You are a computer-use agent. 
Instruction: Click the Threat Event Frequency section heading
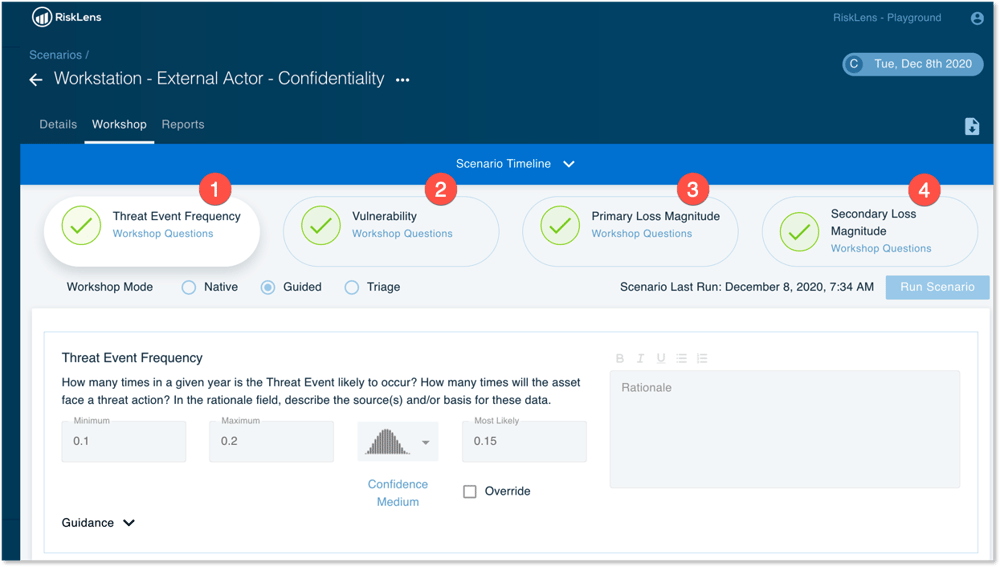pos(132,358)
